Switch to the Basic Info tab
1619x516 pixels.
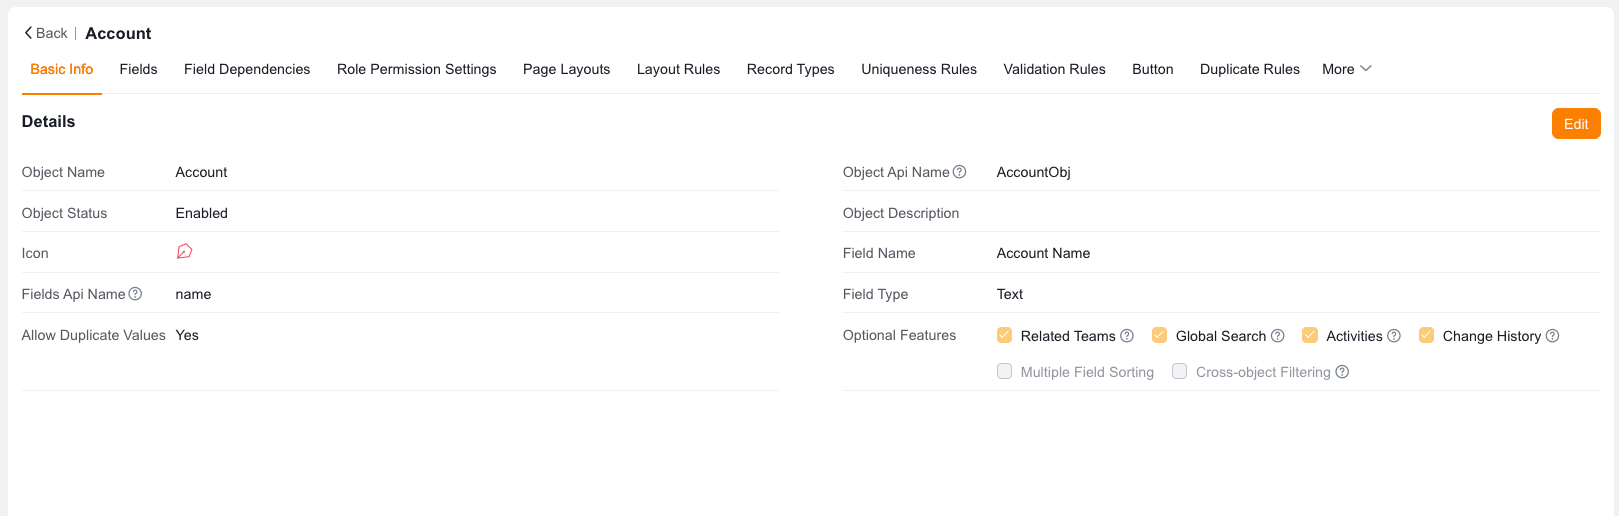pos(62,69)
